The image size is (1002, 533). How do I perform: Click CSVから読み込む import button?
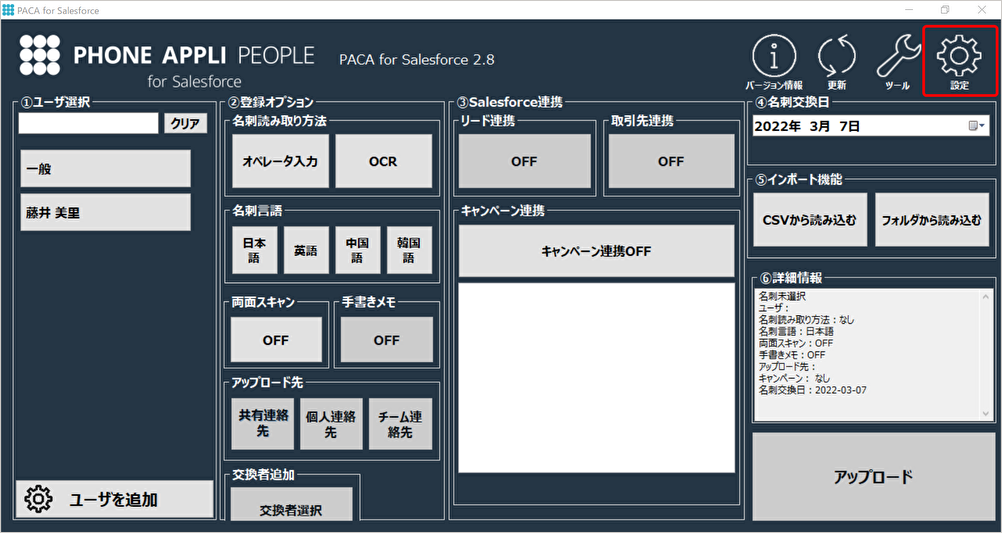click(810, 219)
